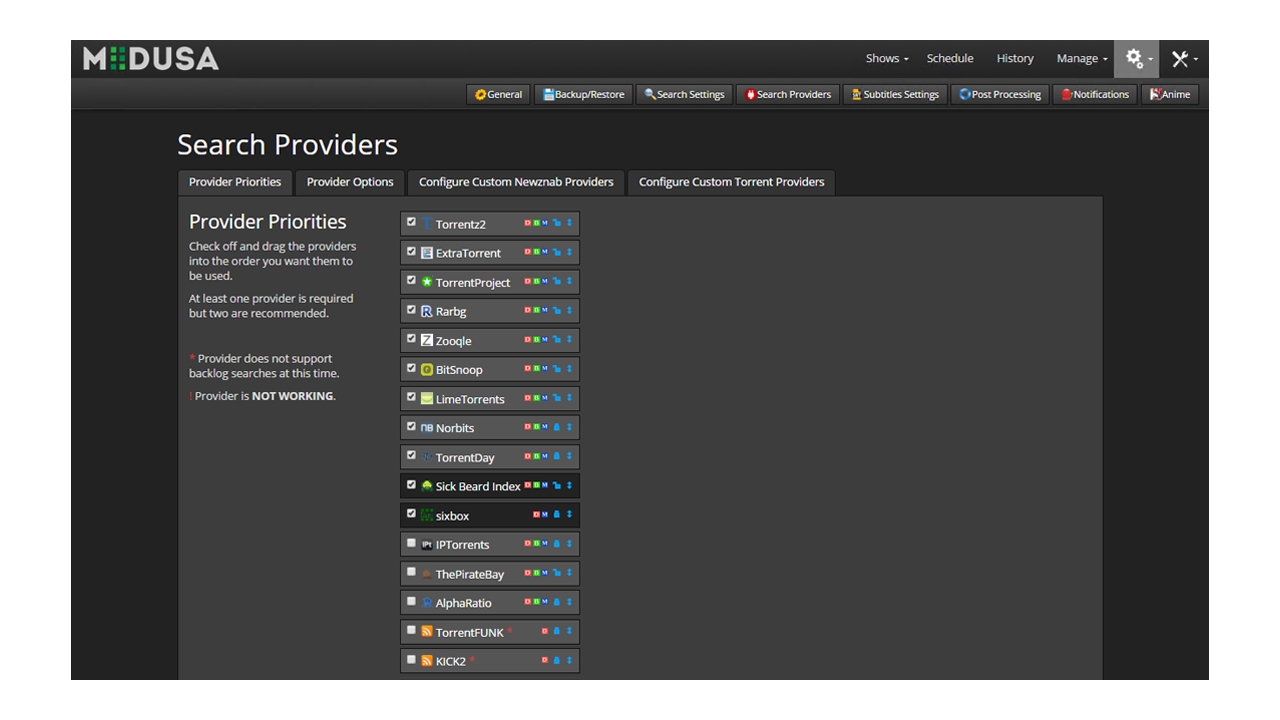Click the lock icon on the Norbits row

pyautogui.click(x=557, y=428)
